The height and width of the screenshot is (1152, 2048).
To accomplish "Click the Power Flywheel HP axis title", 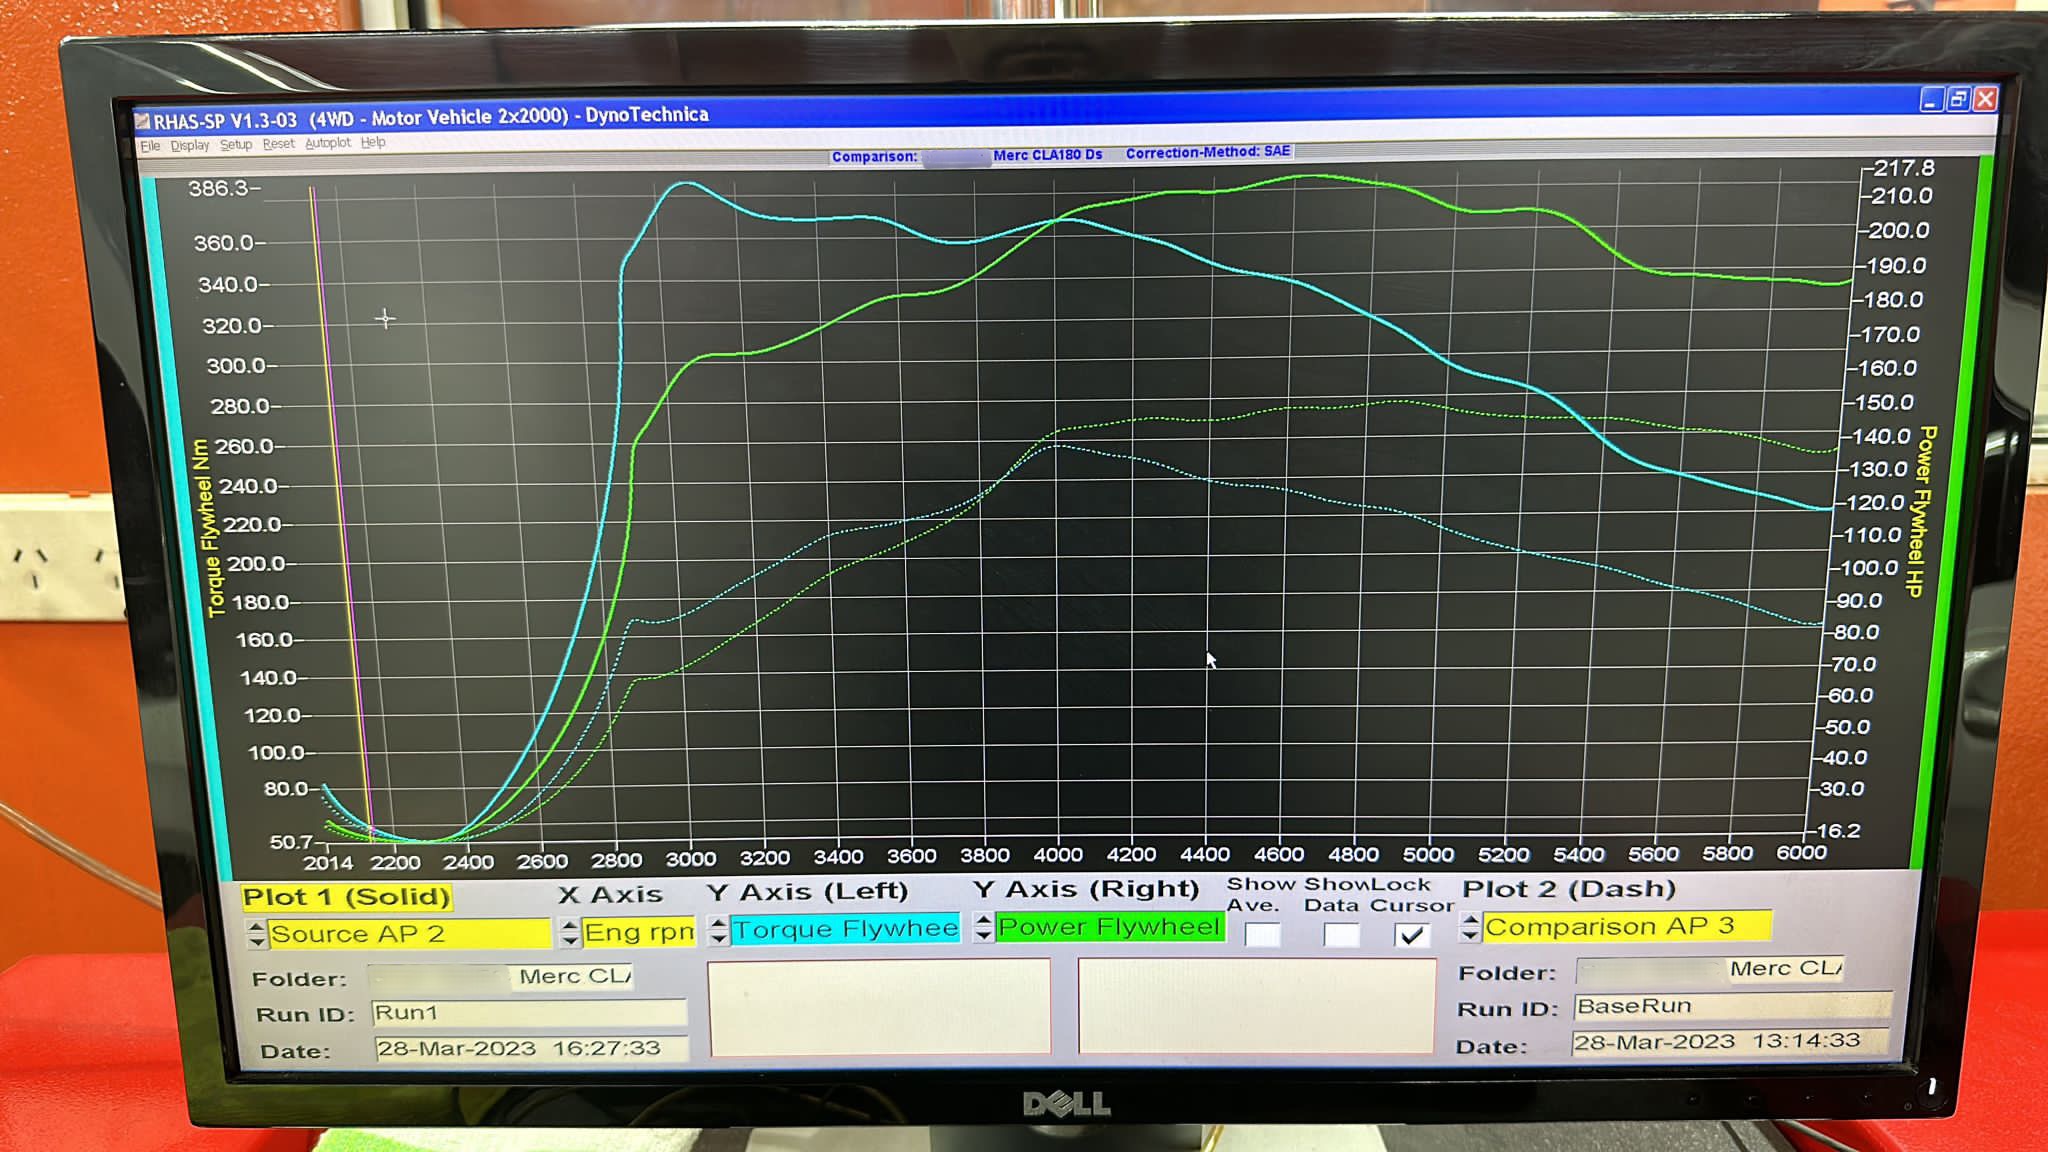I will (1921, 511).
